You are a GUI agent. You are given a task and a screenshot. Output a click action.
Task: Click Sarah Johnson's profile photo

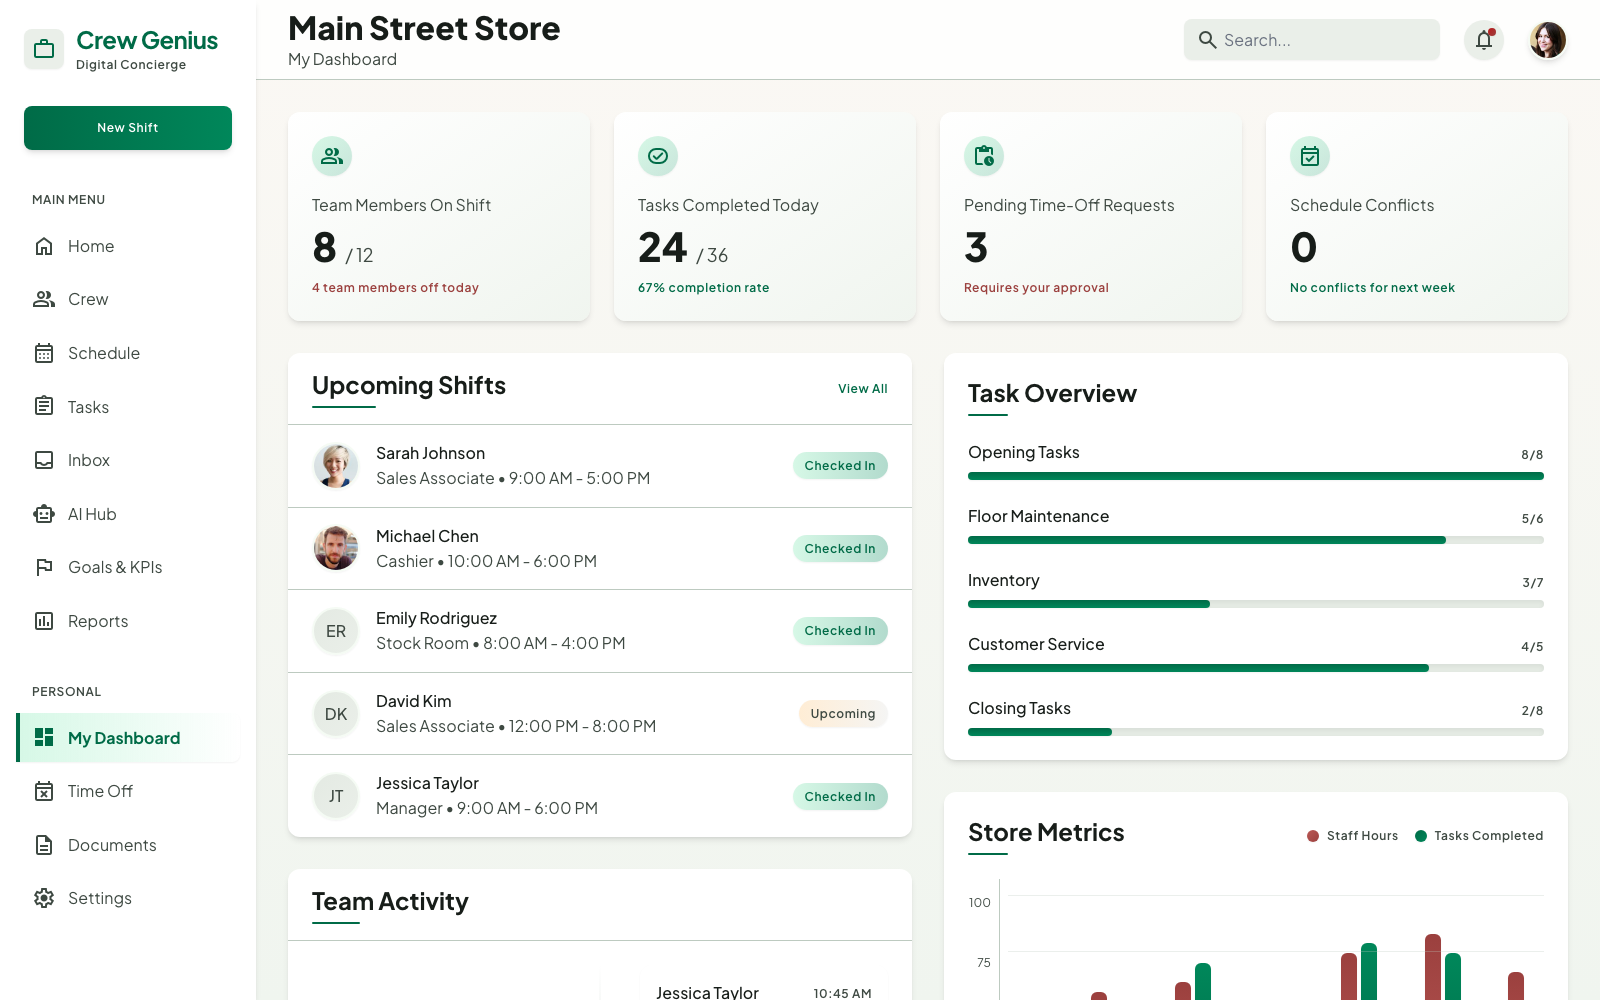[336, 466]
